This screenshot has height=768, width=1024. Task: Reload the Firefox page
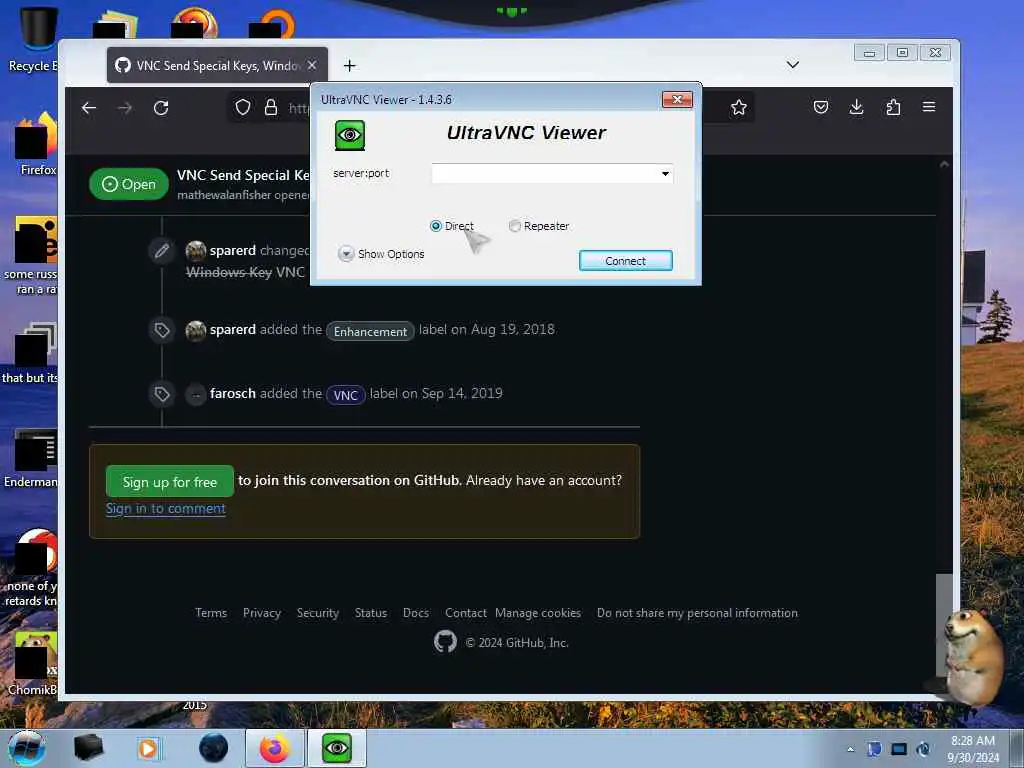[x=161, y=108]
